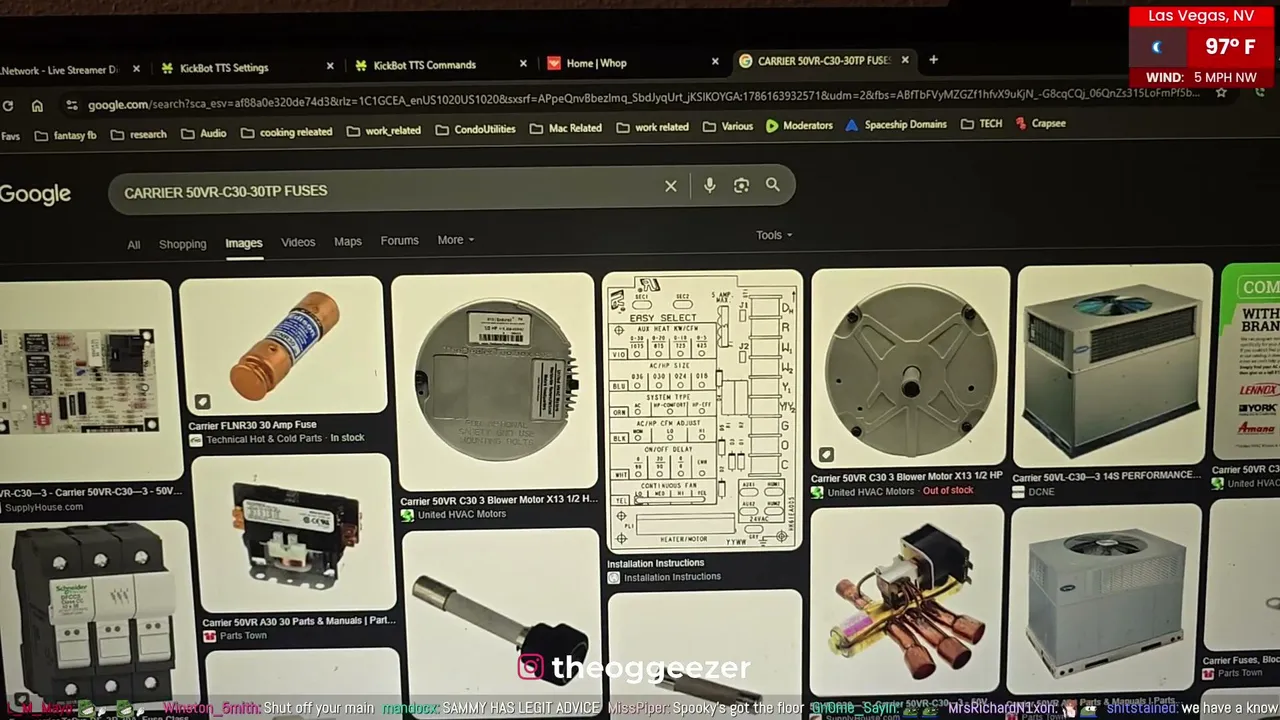Close the CARRIER 50VR-C30-30TP FUSES tab
Viewport: 1280px width, 720px height.
tap(905, 60)
